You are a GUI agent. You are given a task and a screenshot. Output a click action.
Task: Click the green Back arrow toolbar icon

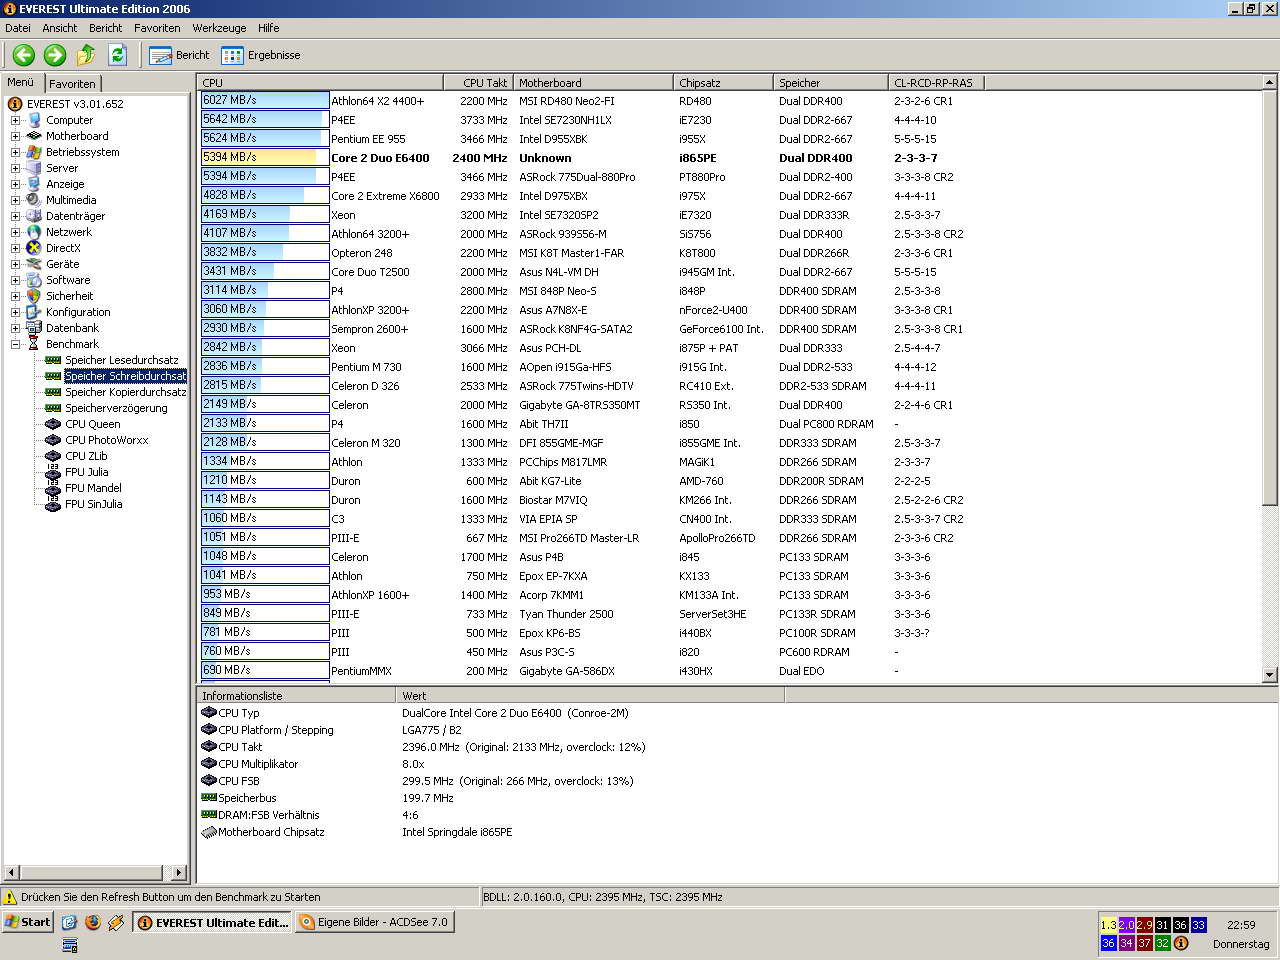[x=24, y=55]
